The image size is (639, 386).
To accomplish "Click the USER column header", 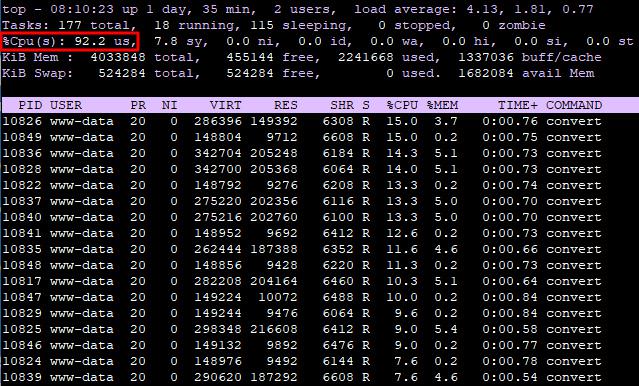I will point(66,105).
